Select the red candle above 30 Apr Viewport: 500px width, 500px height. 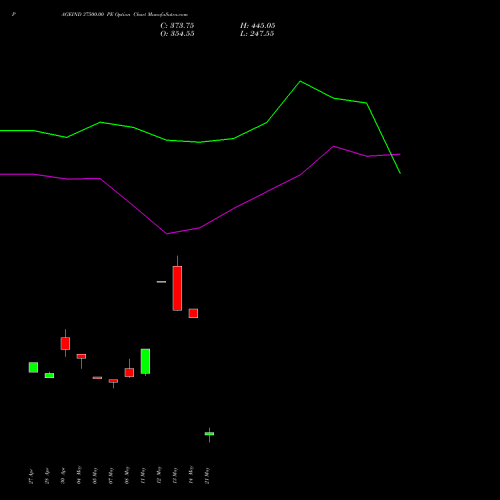point(65,343)
